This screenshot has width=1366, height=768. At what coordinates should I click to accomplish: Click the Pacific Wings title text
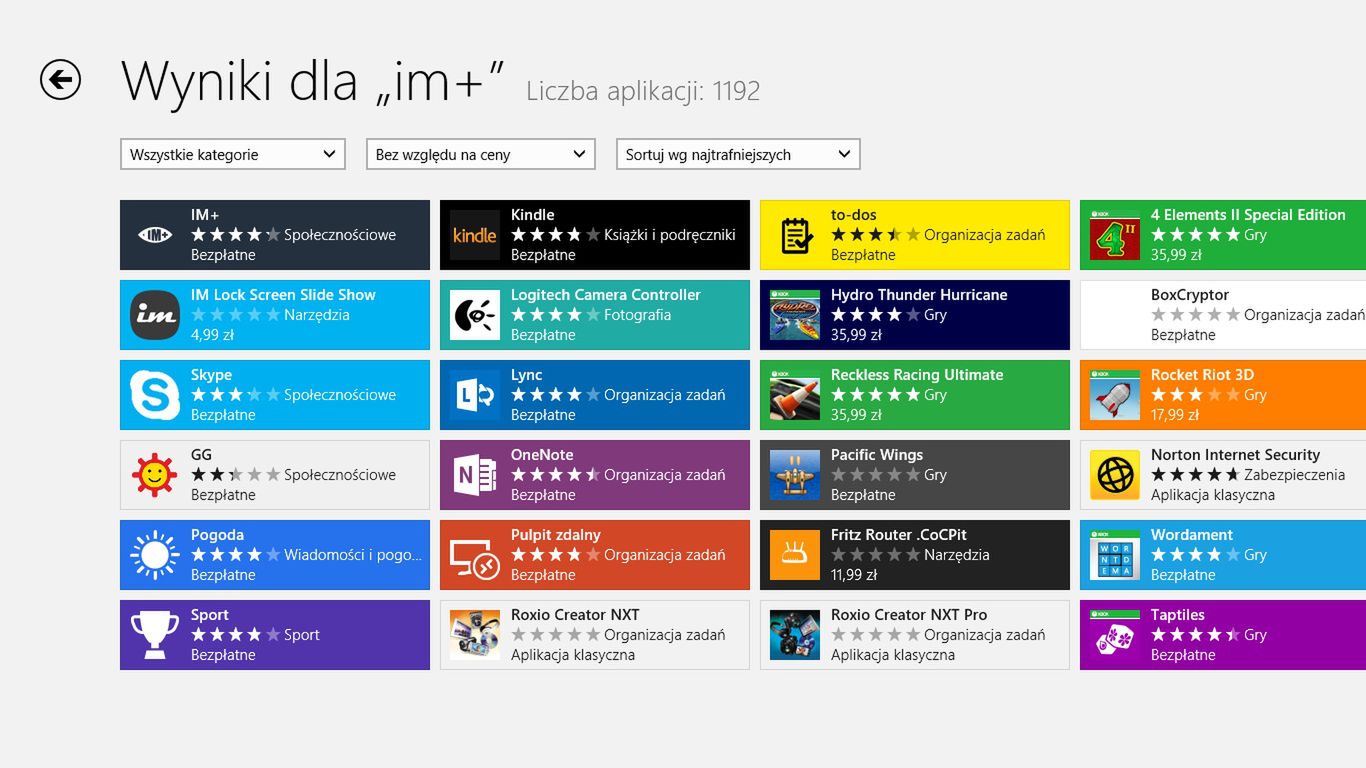(877, 455)
